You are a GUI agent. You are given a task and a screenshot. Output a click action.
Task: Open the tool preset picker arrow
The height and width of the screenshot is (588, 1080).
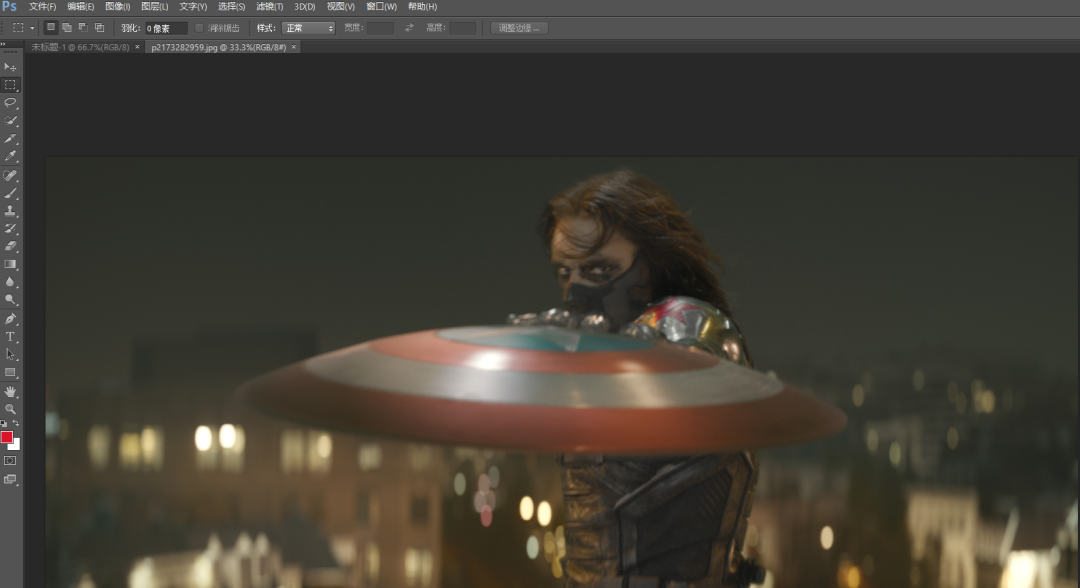click(32, 28)
